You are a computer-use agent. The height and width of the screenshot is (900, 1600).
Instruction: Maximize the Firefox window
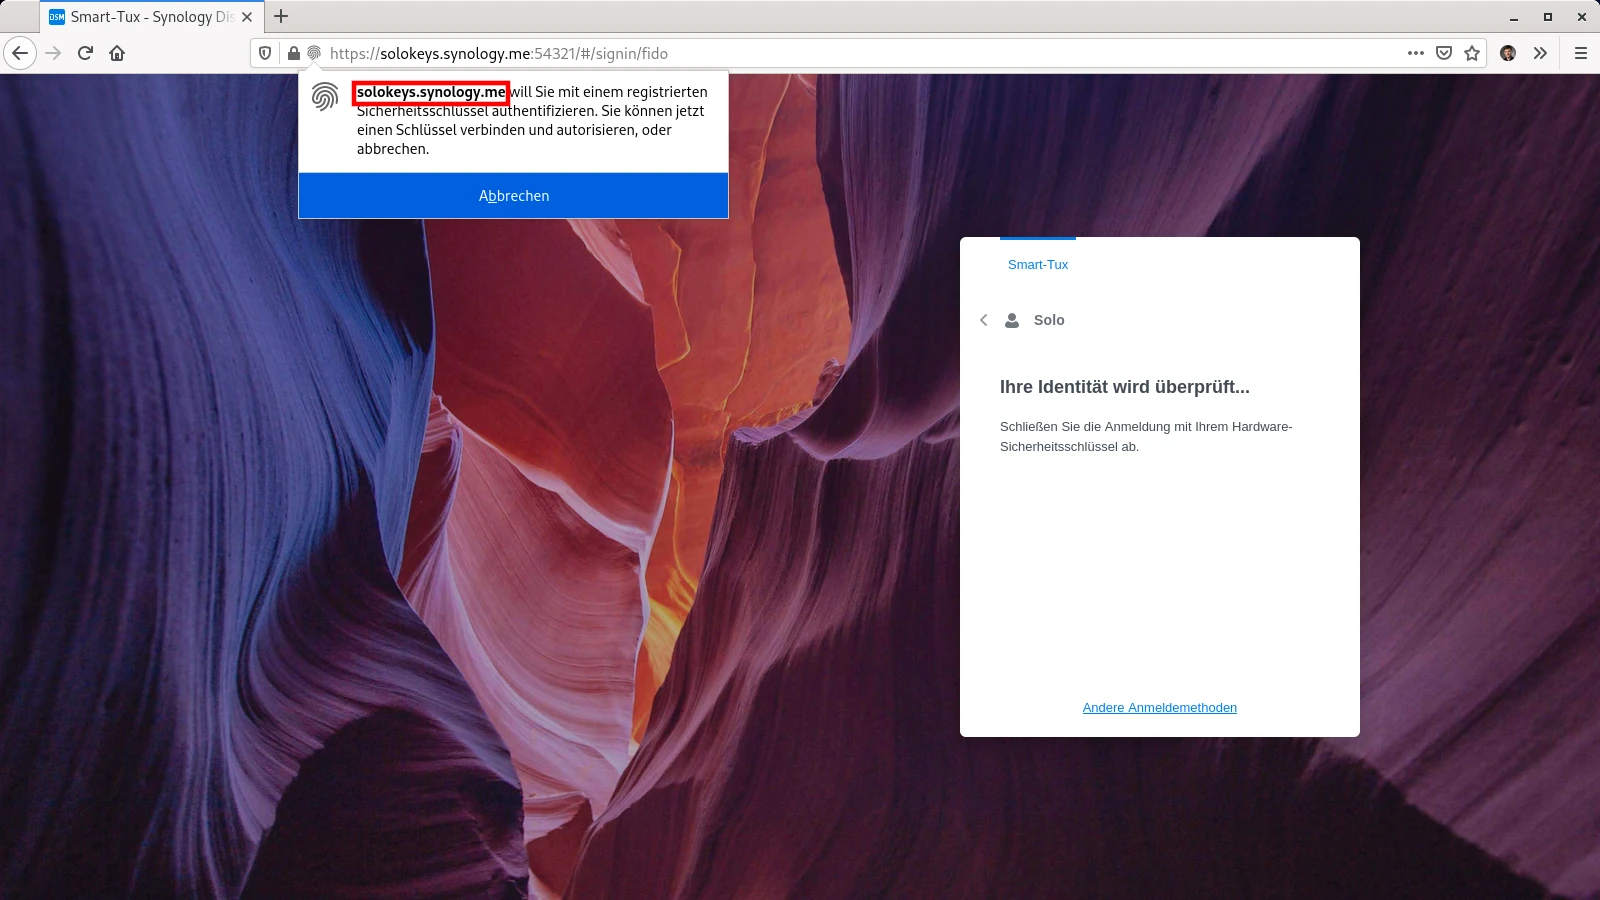point(1548,17)
